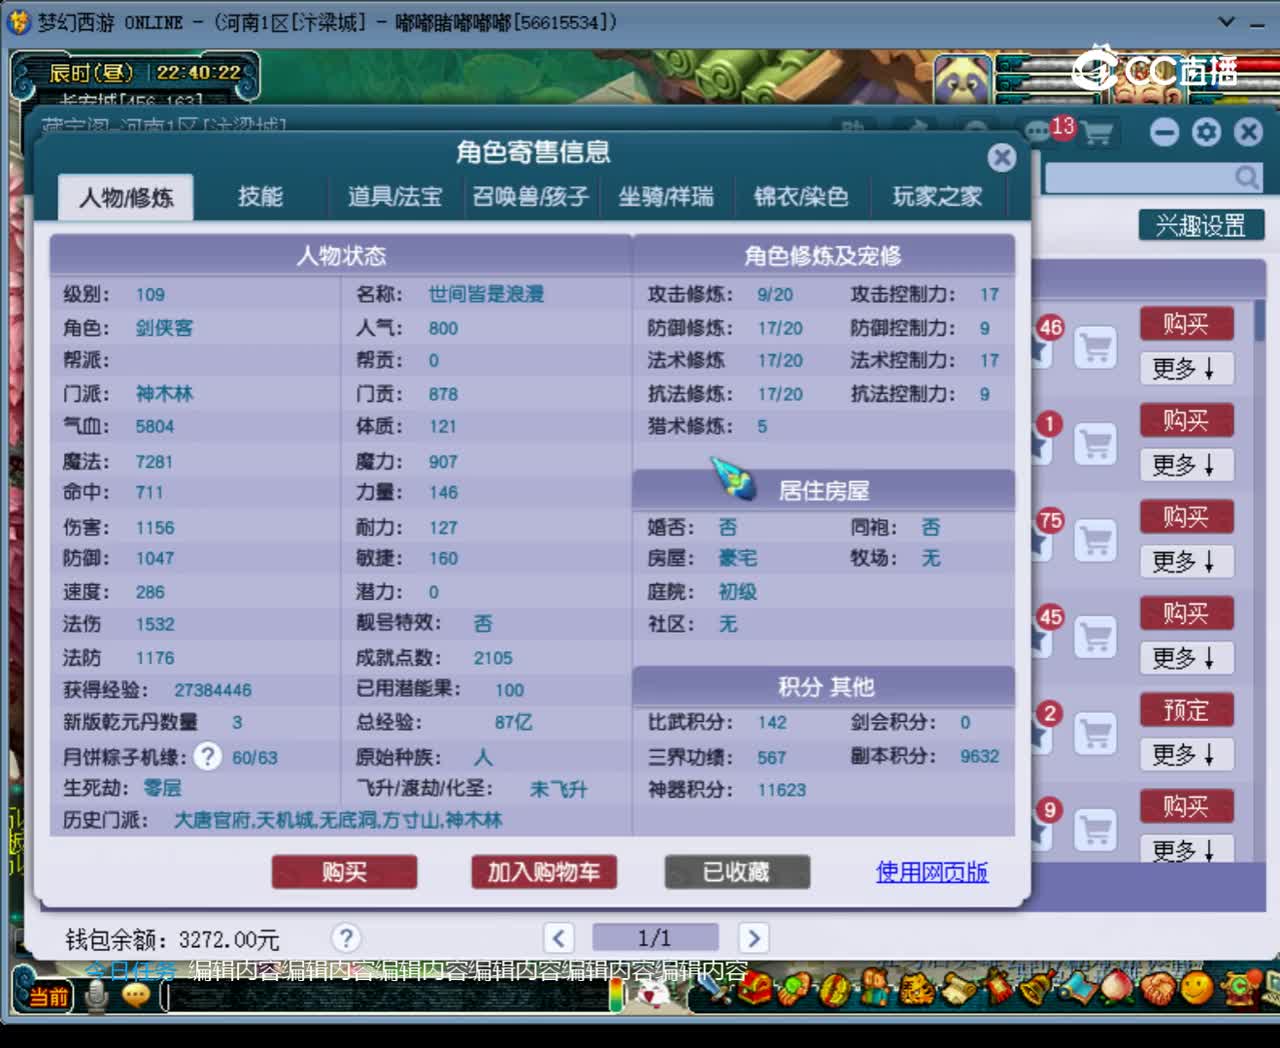Toggle the 当前 chat channel button
This screenshot has height=1048, width=1280.
(x=48, y=996)
